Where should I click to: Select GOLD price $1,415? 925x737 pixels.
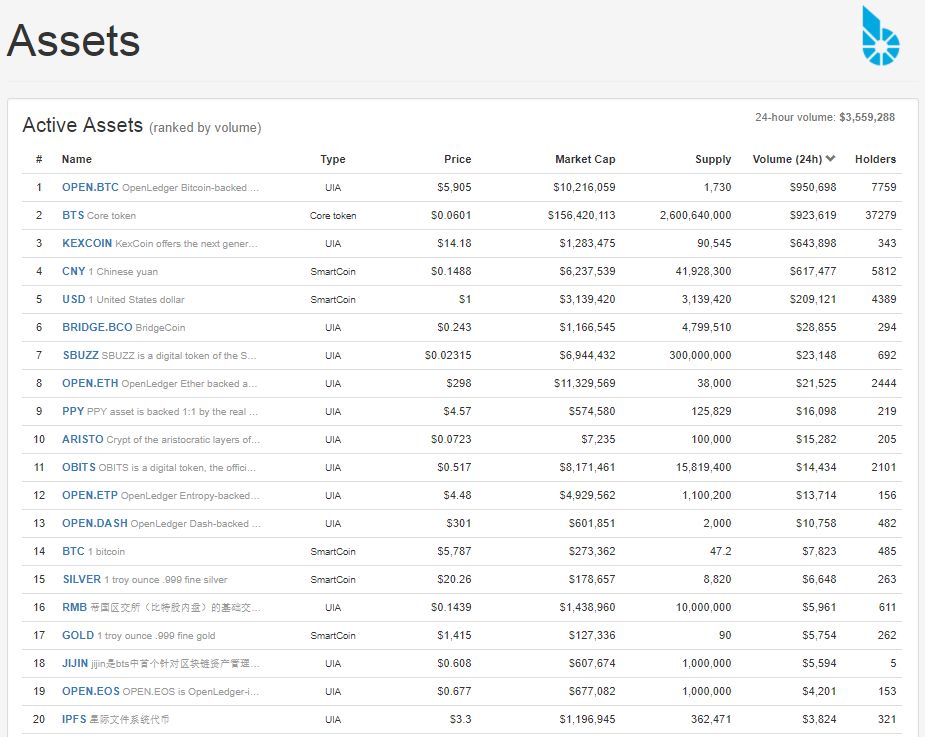pyautogui.click(x=454, y=636)
